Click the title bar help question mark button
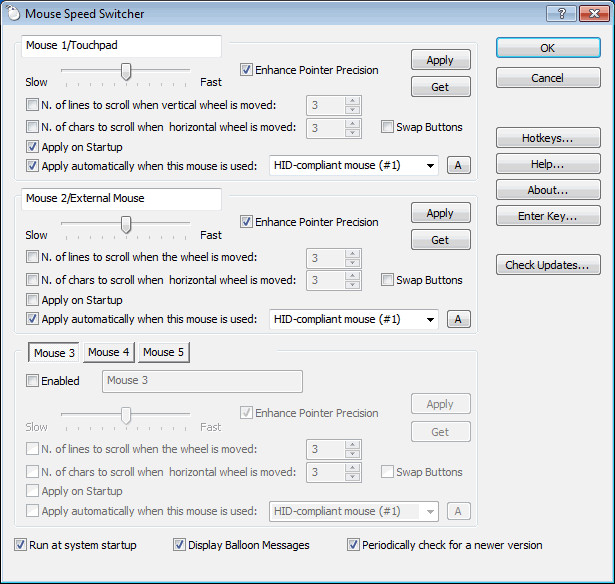 coord(561,14)
